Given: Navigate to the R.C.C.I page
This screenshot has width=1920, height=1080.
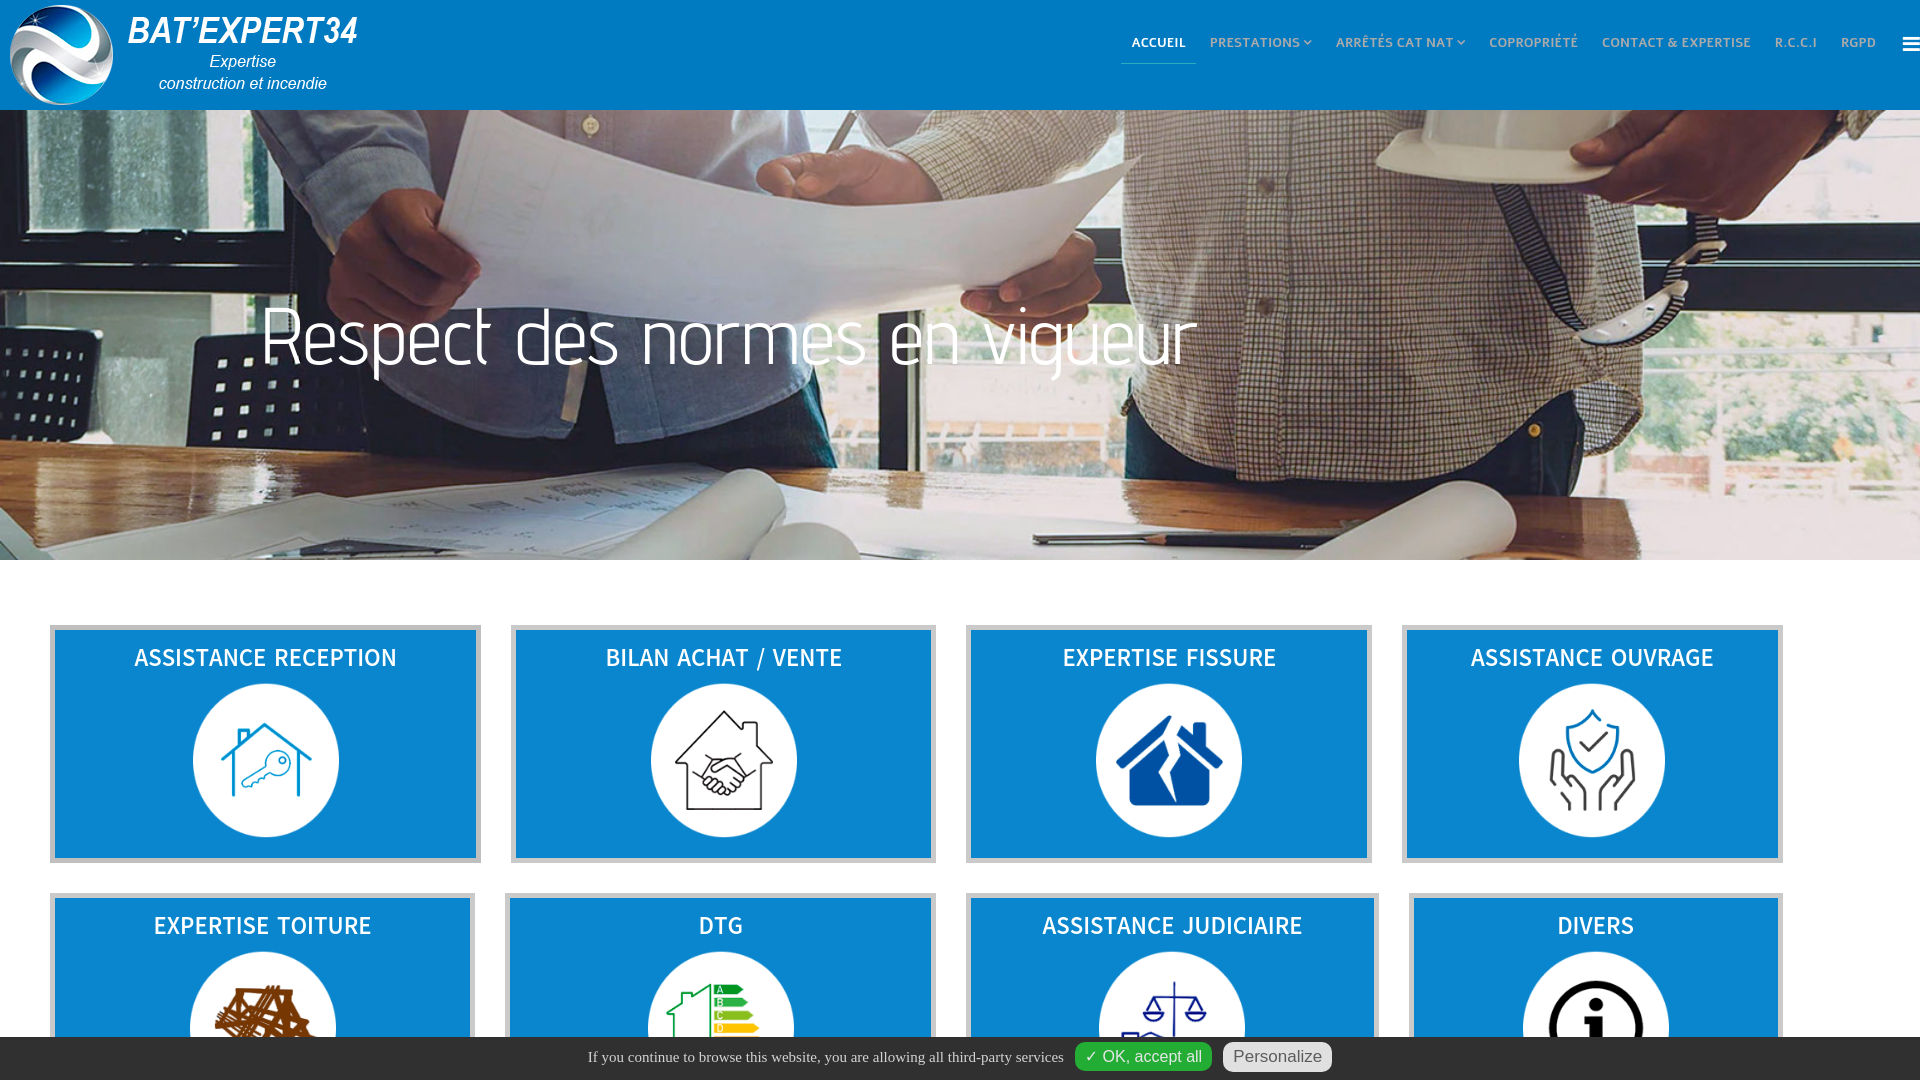Looking at the screenshot, I should tap(1796, 43).
